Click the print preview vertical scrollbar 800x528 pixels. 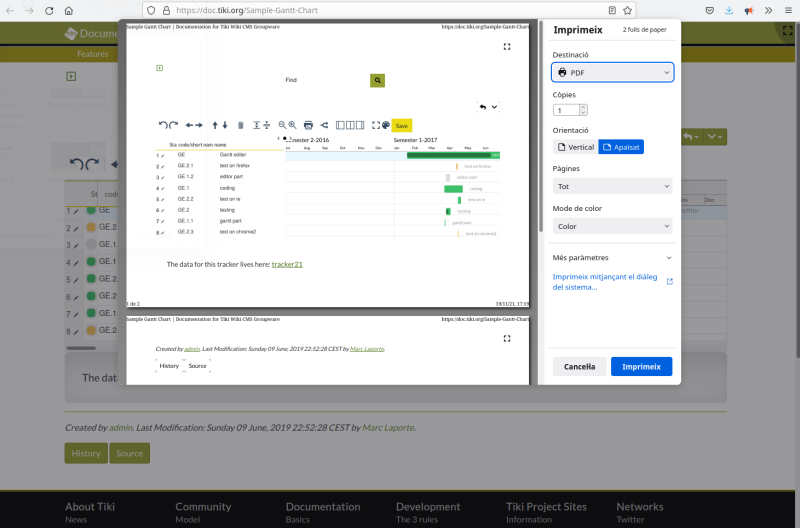tap(541, 128)
